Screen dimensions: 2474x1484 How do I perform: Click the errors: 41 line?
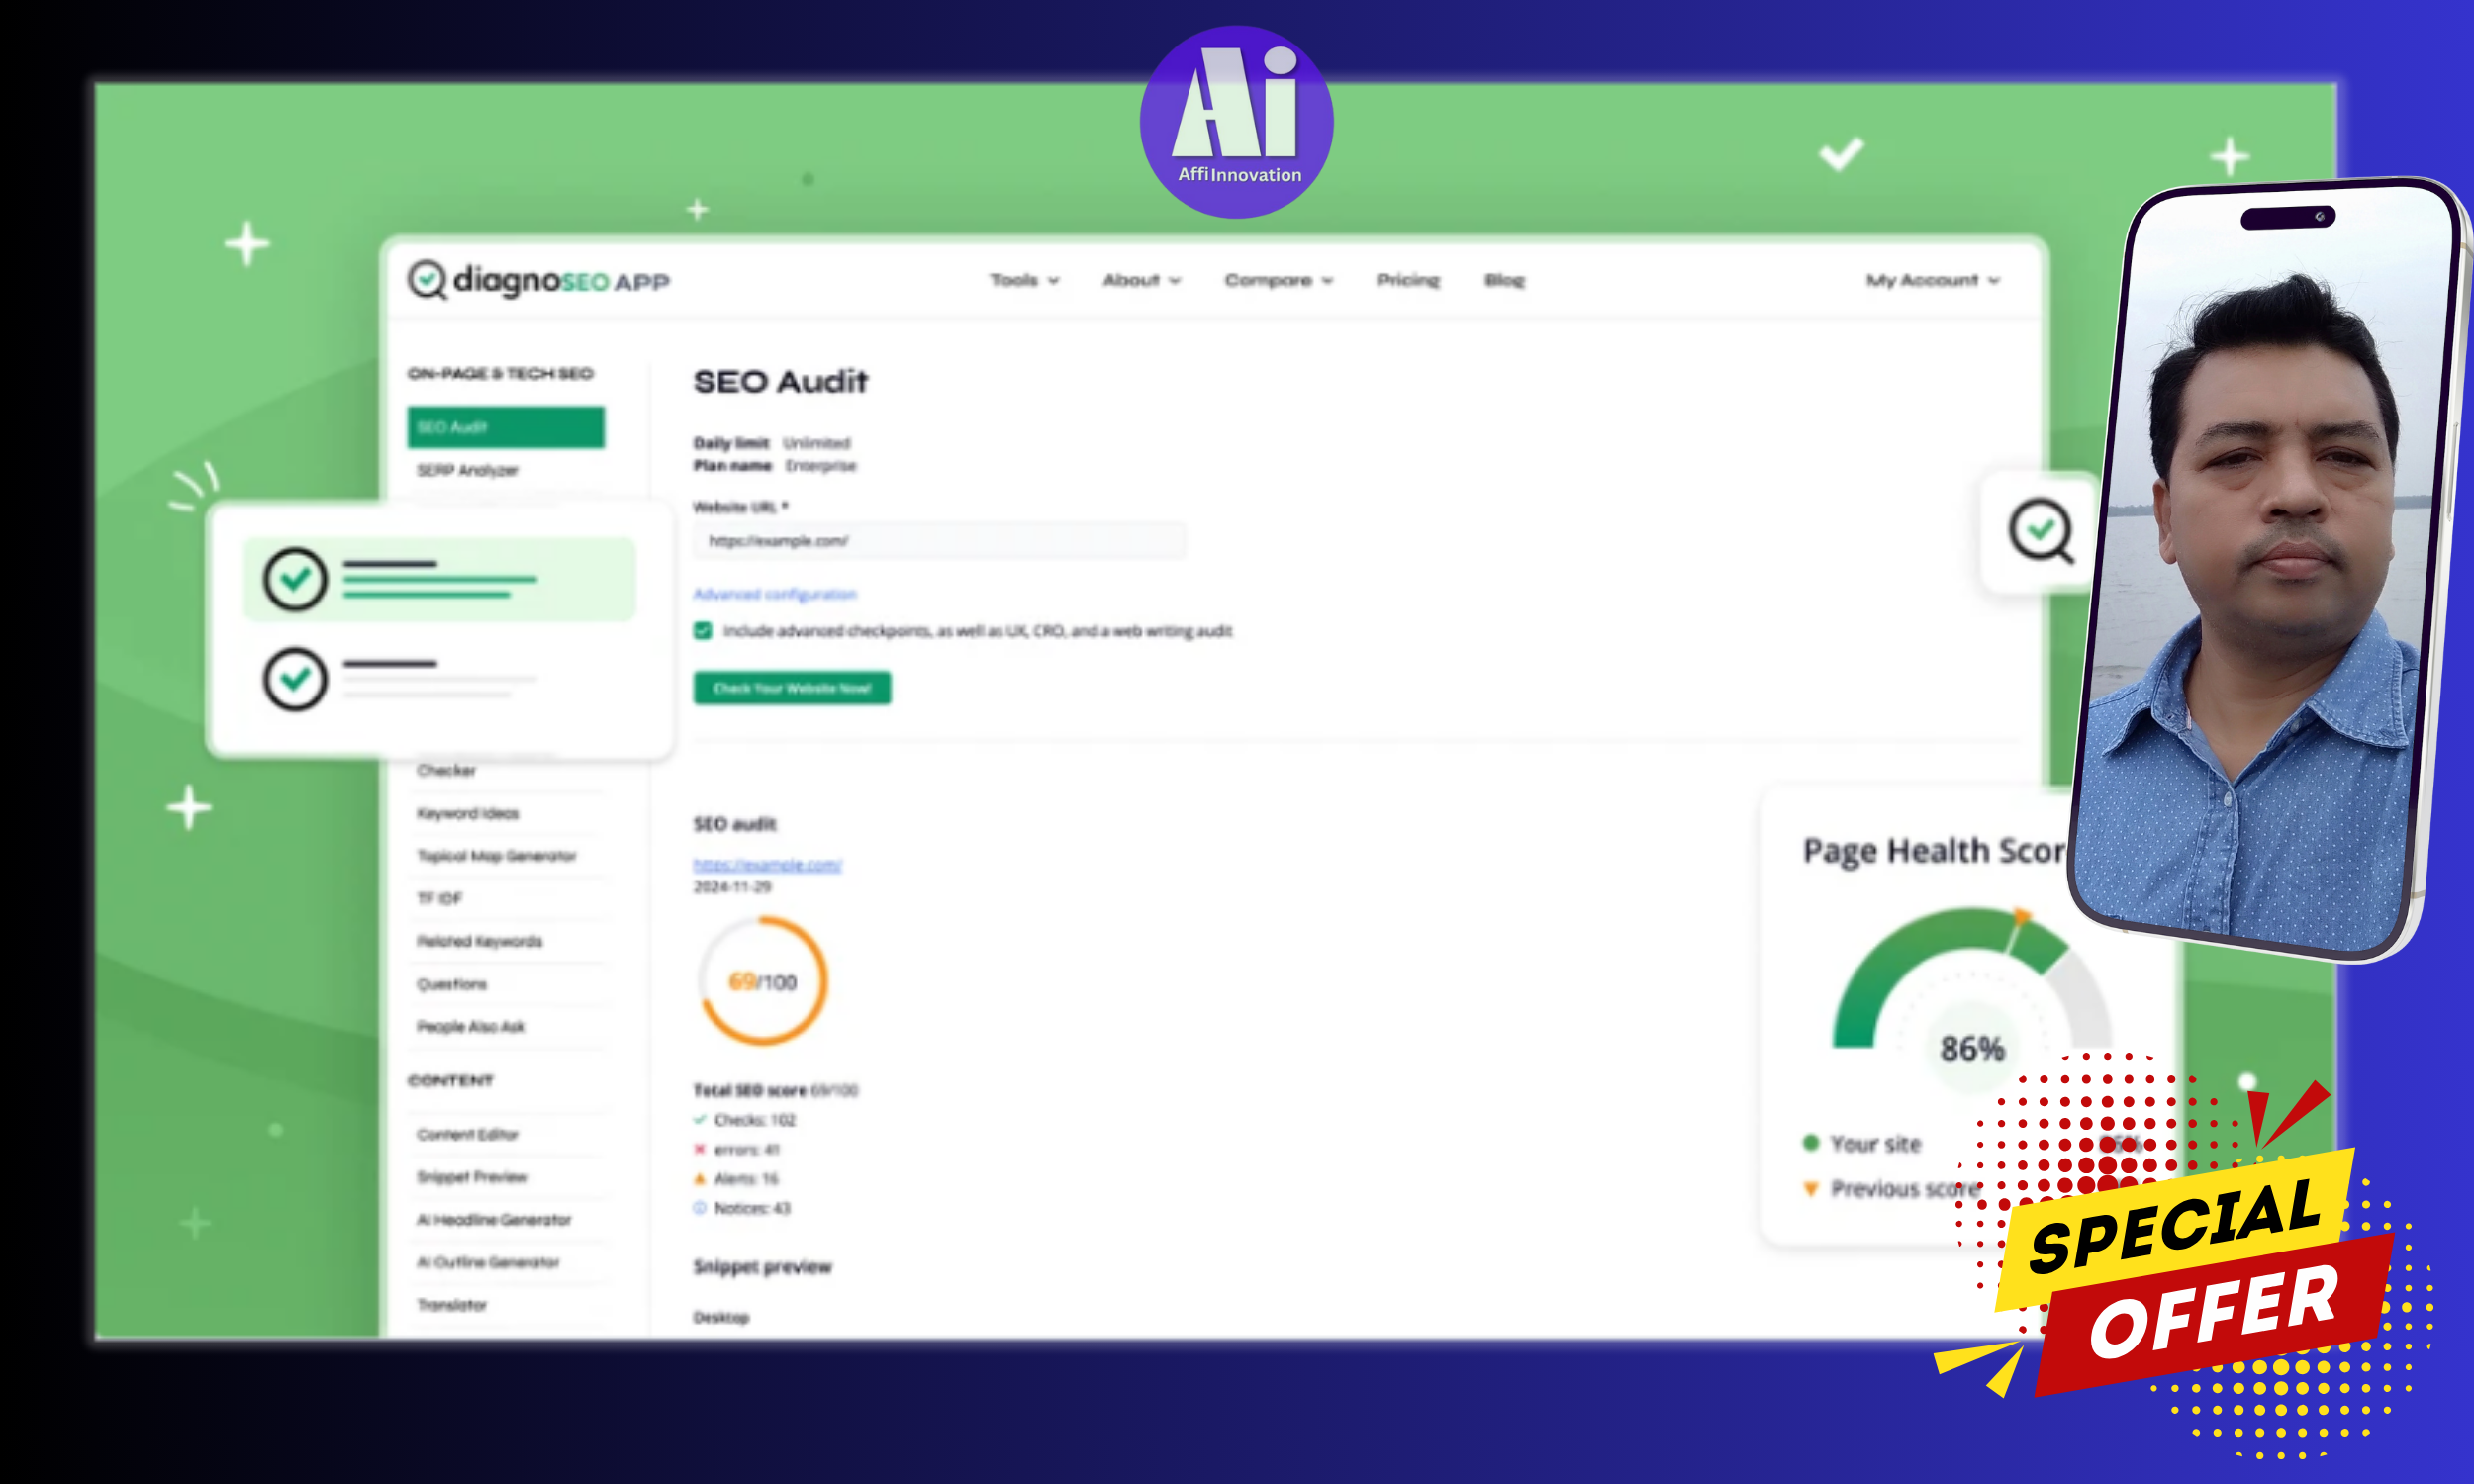click(737, 1149)
